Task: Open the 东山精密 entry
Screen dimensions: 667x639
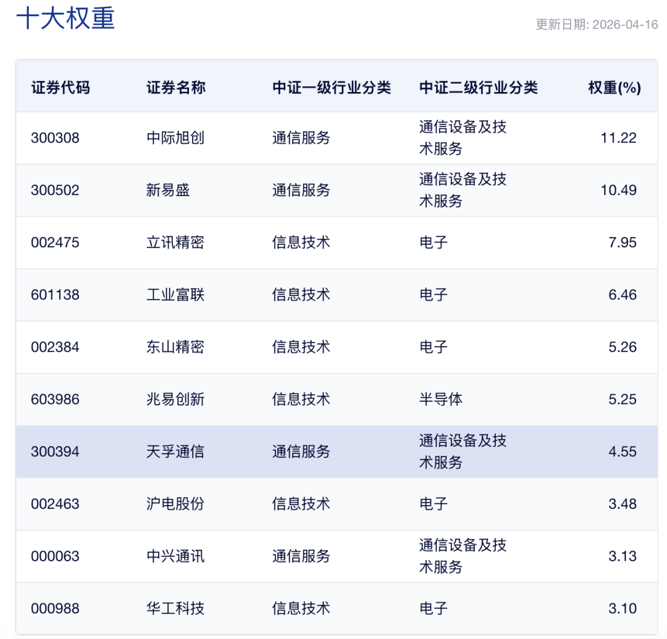Action: coord(175,347)
